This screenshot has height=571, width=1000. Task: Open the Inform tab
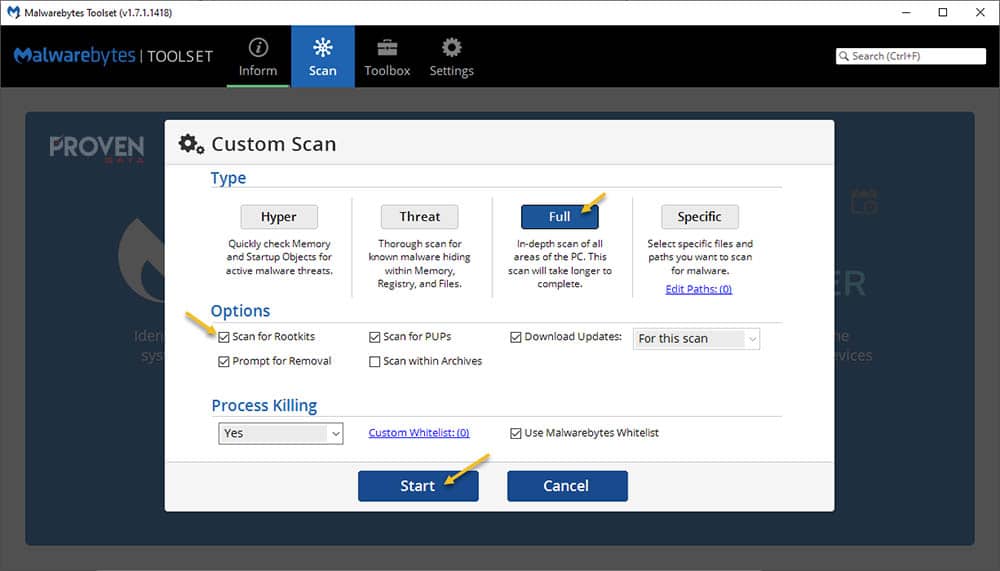(258, 57)
